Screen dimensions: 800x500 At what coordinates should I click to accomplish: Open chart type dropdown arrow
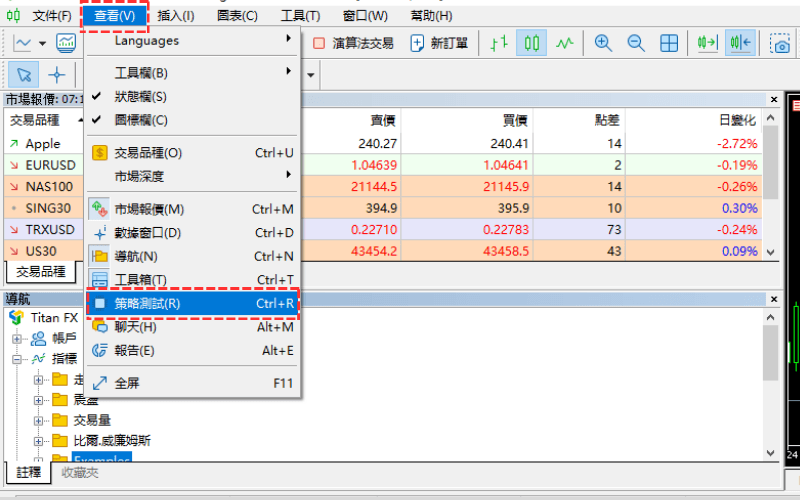tap(42, 43)
